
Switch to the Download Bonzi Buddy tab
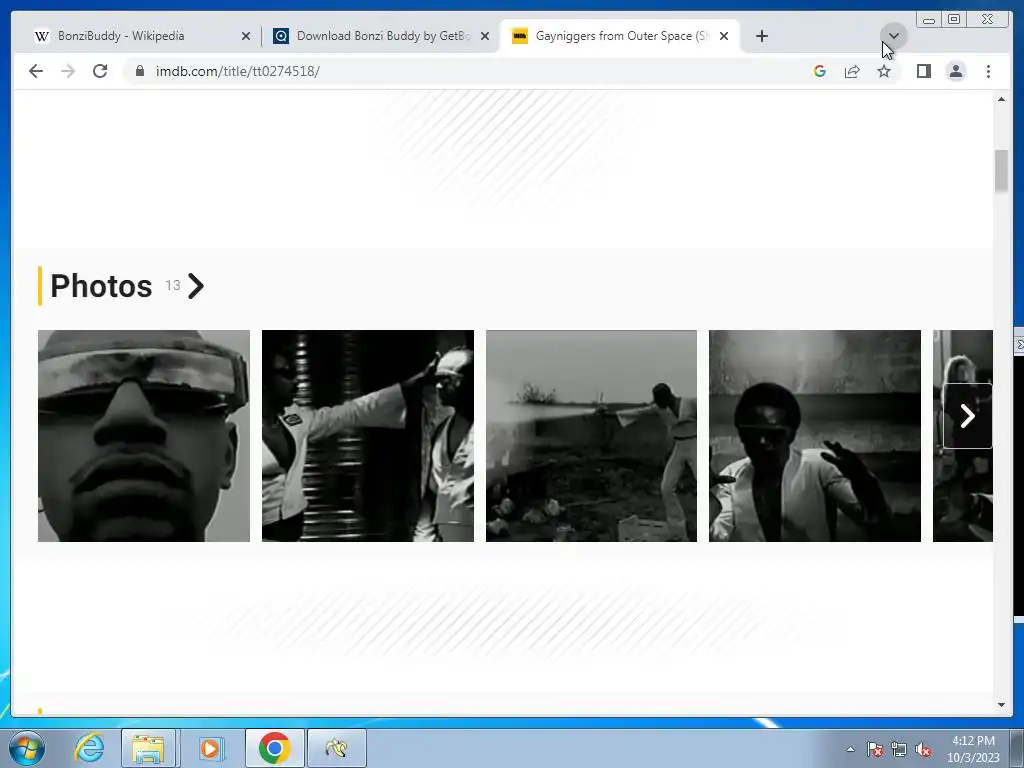pos(383,36)
